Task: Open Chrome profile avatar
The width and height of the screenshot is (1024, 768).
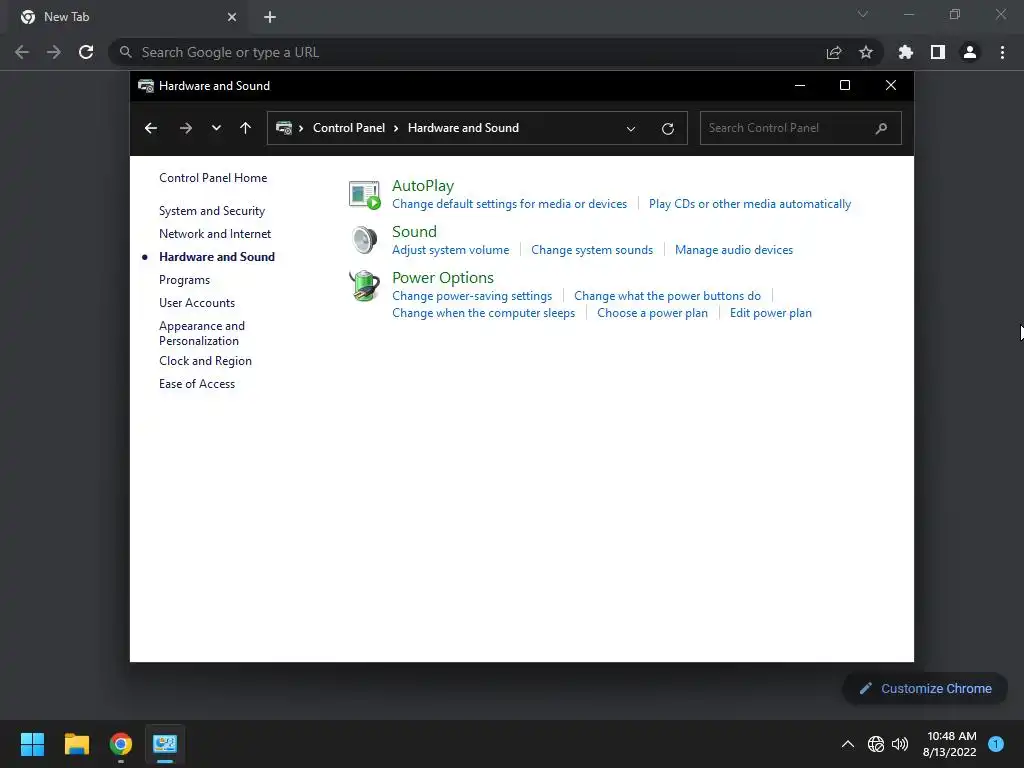Action: pos(970,52)
